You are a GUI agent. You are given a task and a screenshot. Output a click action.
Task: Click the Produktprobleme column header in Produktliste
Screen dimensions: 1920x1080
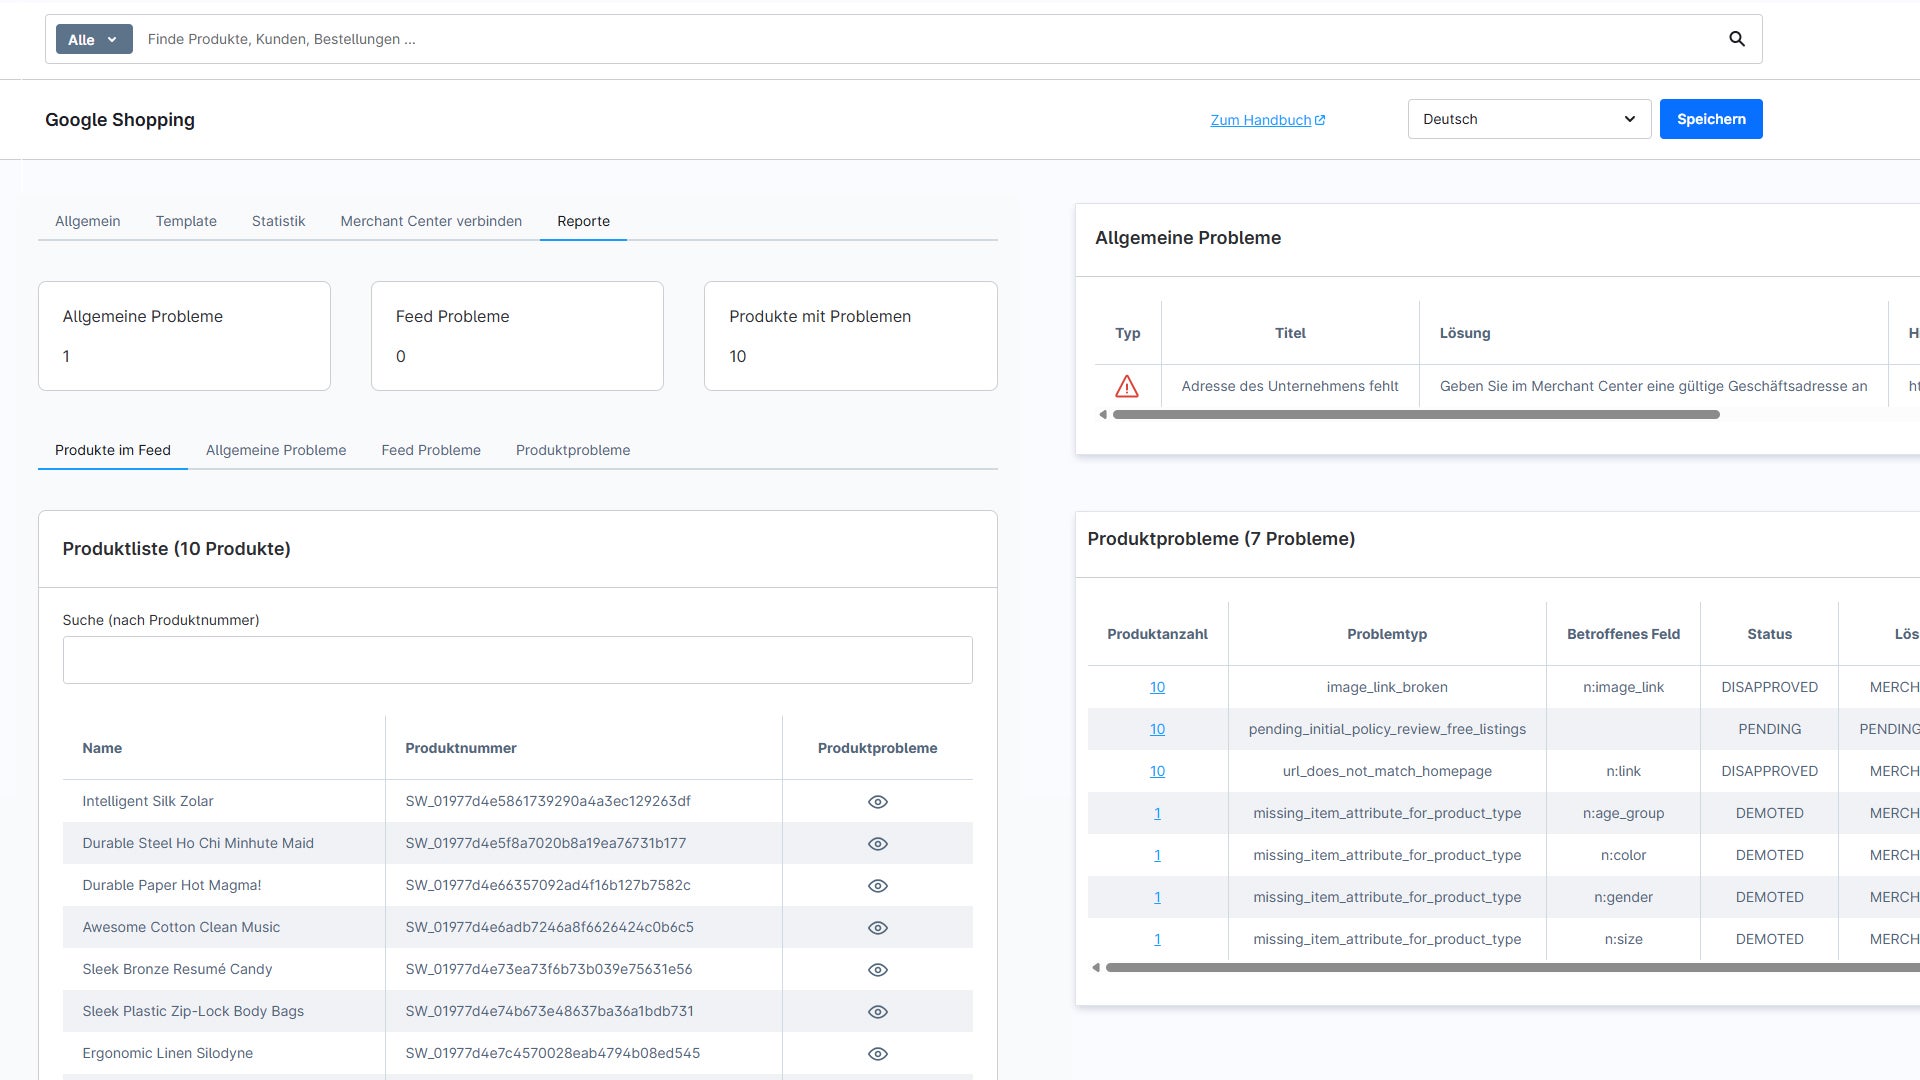coord(877,748)
